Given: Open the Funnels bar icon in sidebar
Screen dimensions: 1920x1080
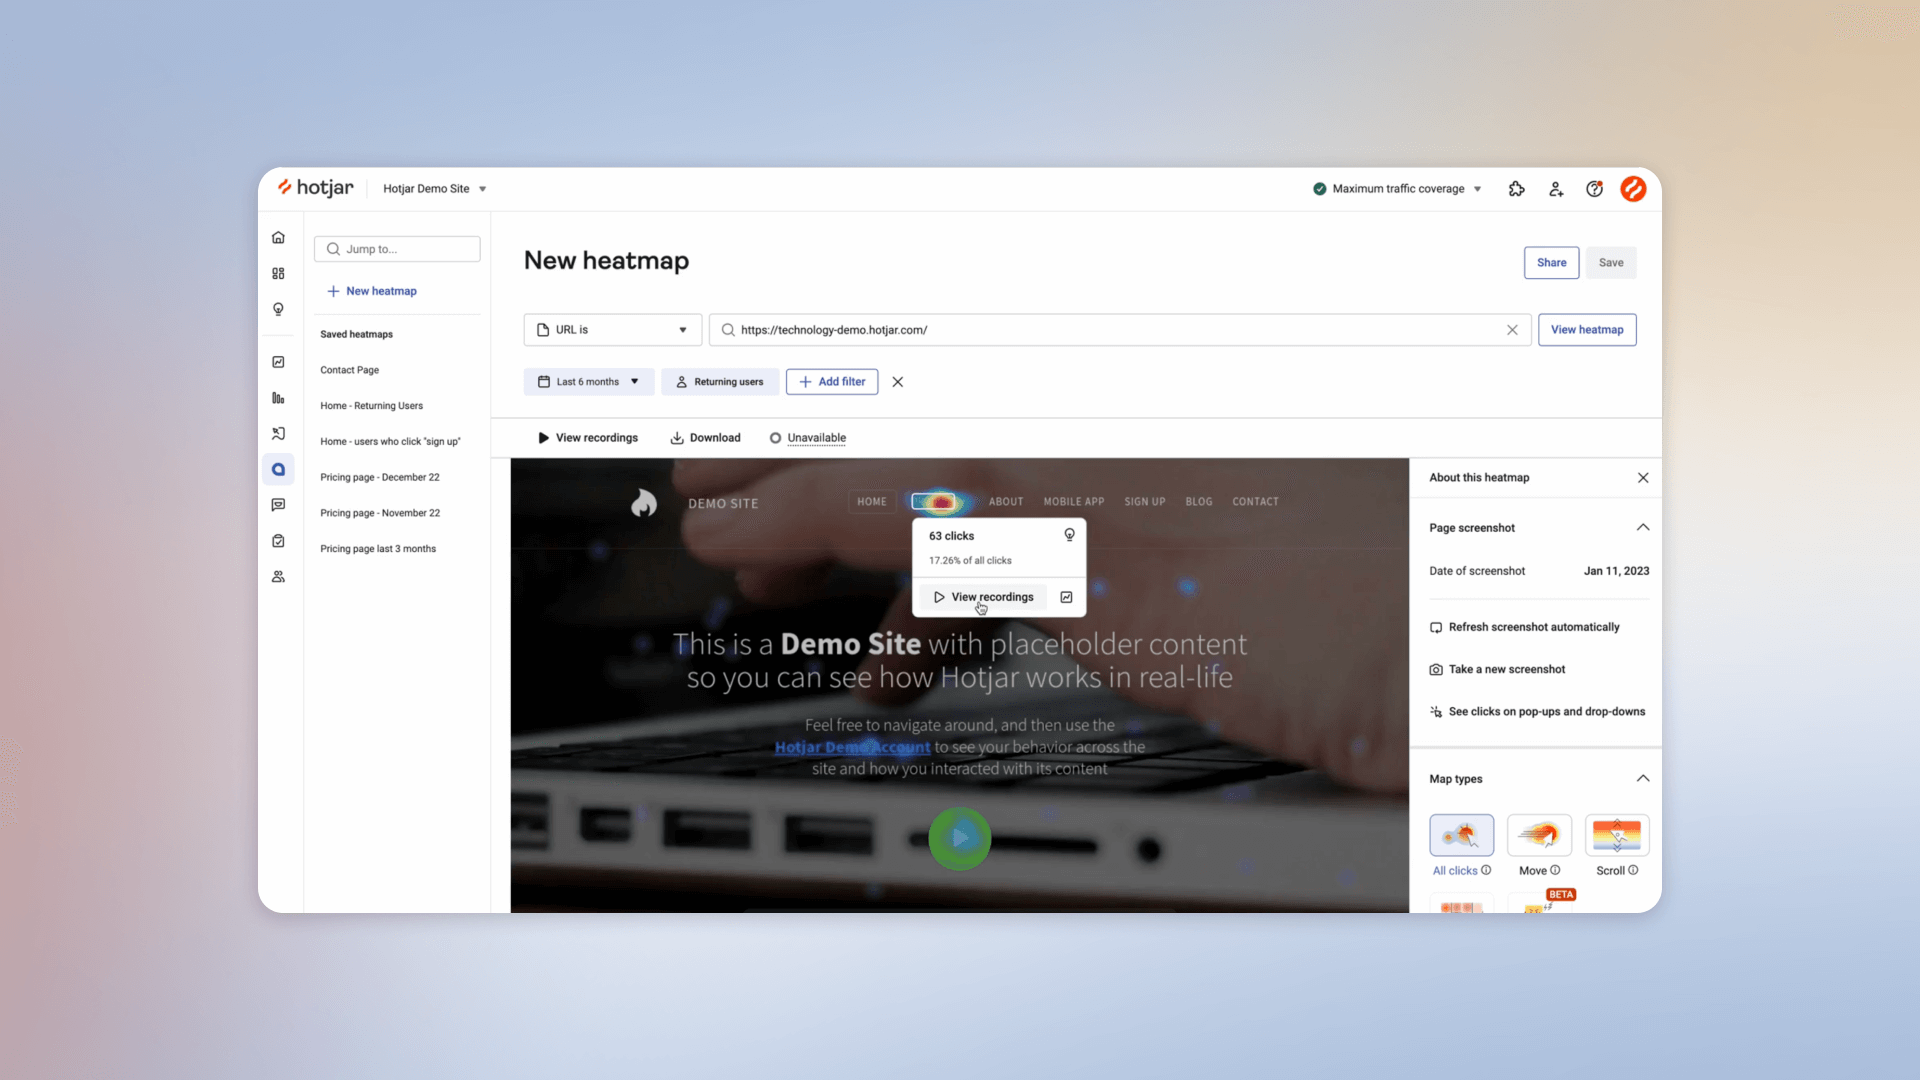Looking at the screenshot, I should (278, 398).
